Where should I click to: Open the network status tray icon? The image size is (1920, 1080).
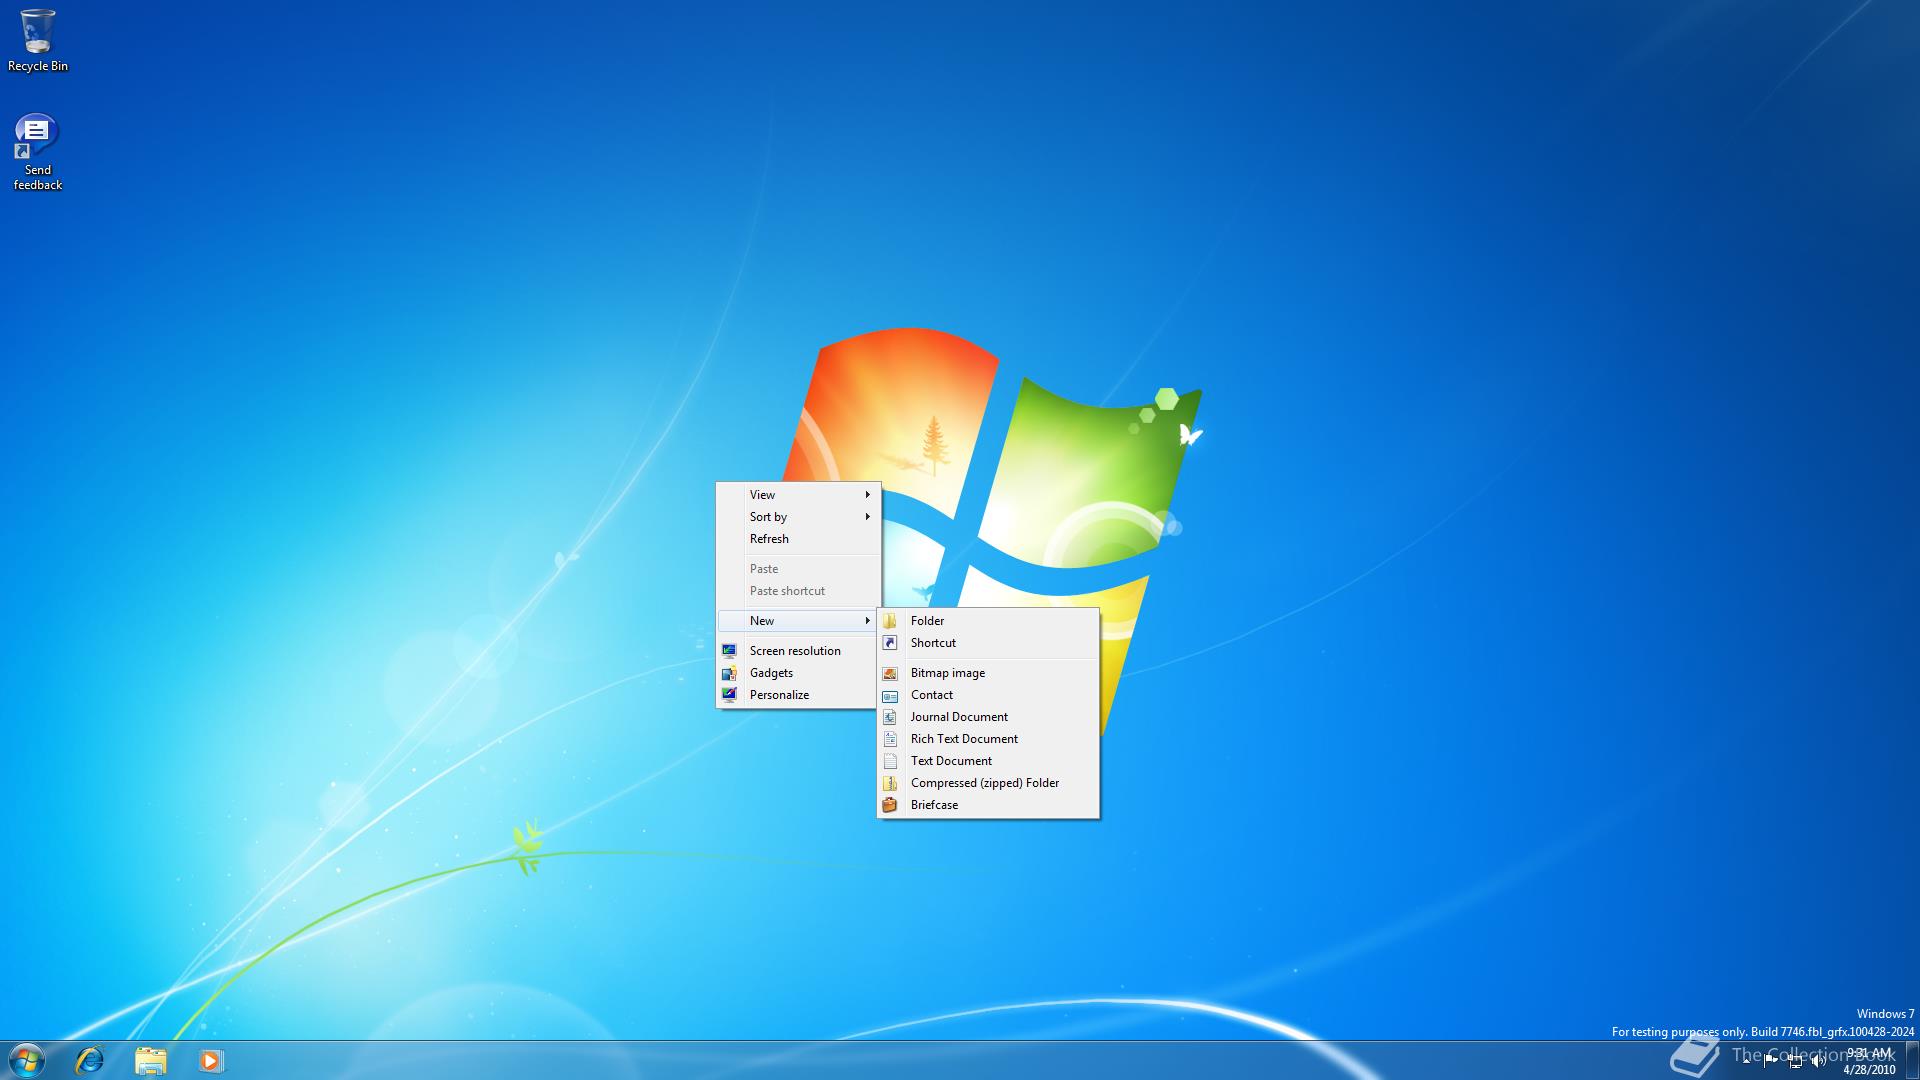(x=1795, y=1061)
